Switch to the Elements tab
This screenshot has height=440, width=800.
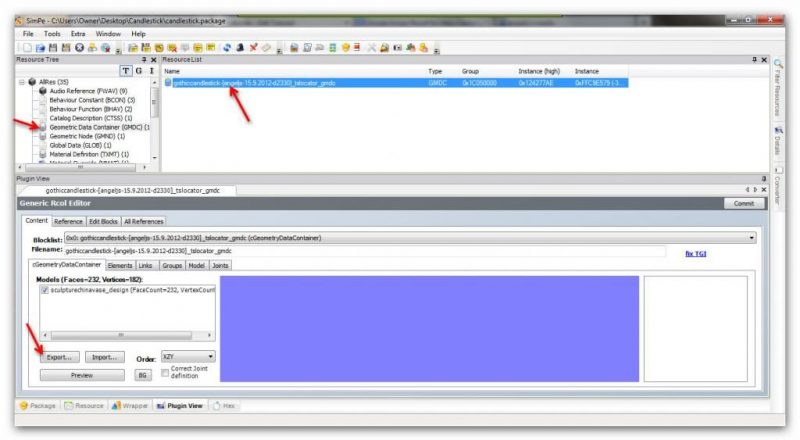pos(120,265)
